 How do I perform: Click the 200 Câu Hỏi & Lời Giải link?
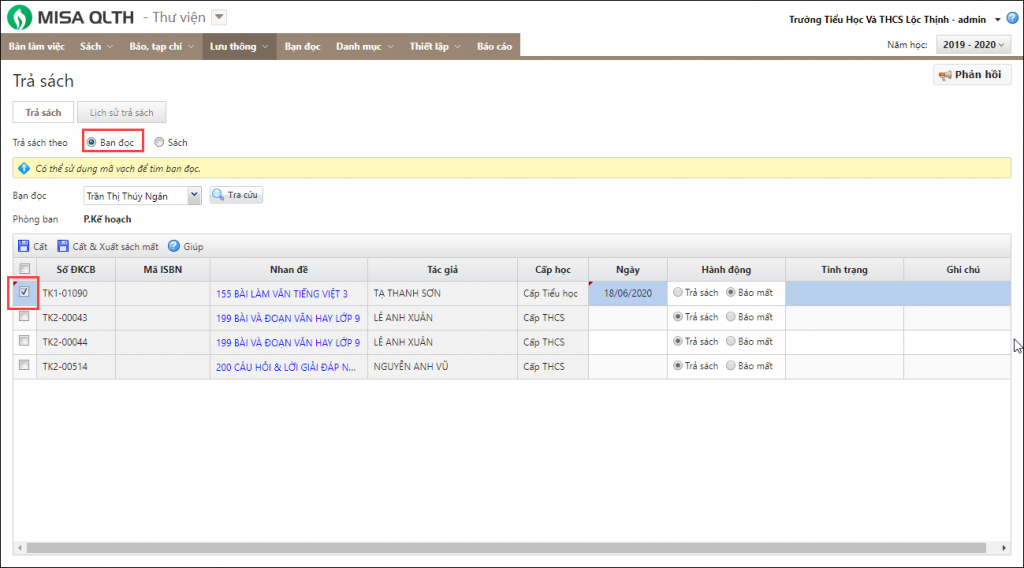(x=287, y=367)
